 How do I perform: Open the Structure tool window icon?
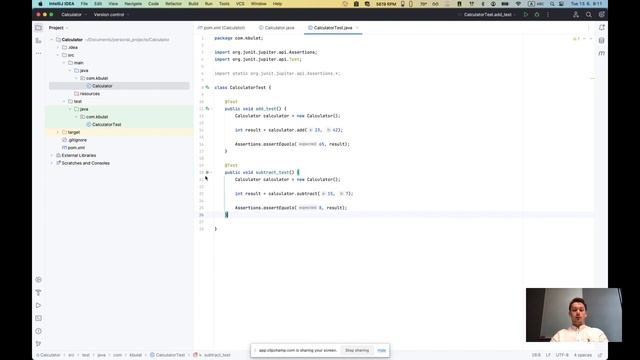point(38,40)
